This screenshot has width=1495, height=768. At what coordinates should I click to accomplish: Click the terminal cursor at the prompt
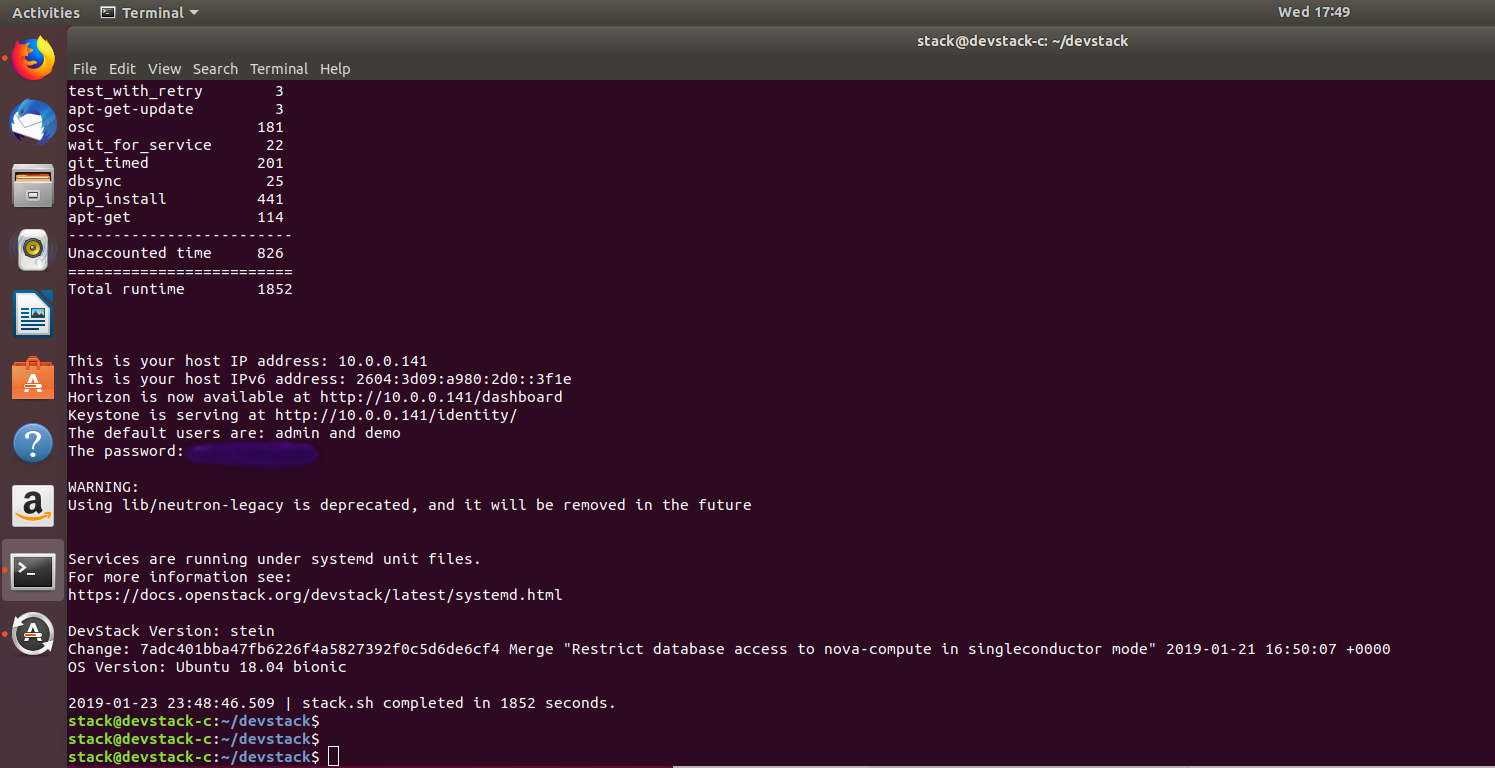pyautogui.click(x=333, y=757)
